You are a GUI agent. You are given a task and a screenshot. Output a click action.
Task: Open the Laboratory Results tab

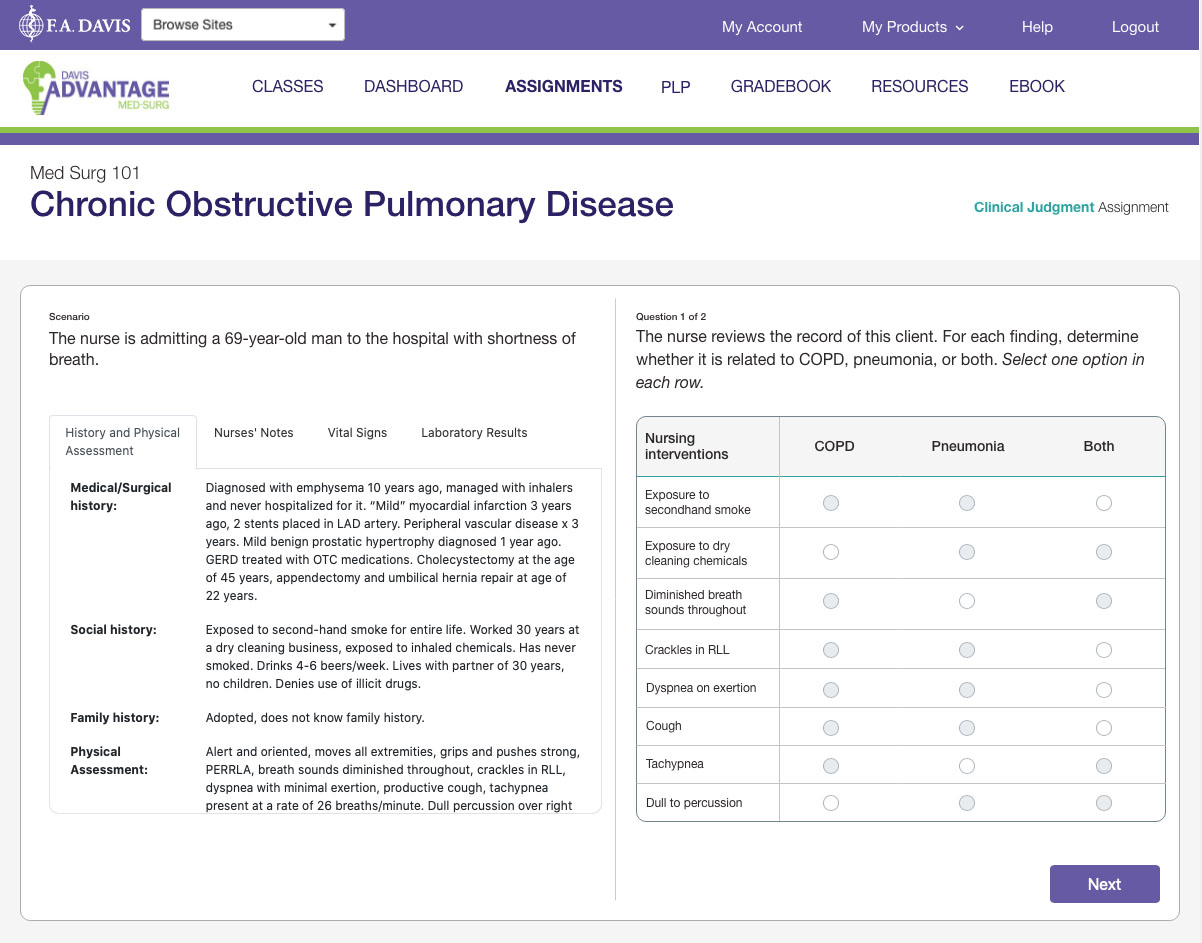[474, 433]
